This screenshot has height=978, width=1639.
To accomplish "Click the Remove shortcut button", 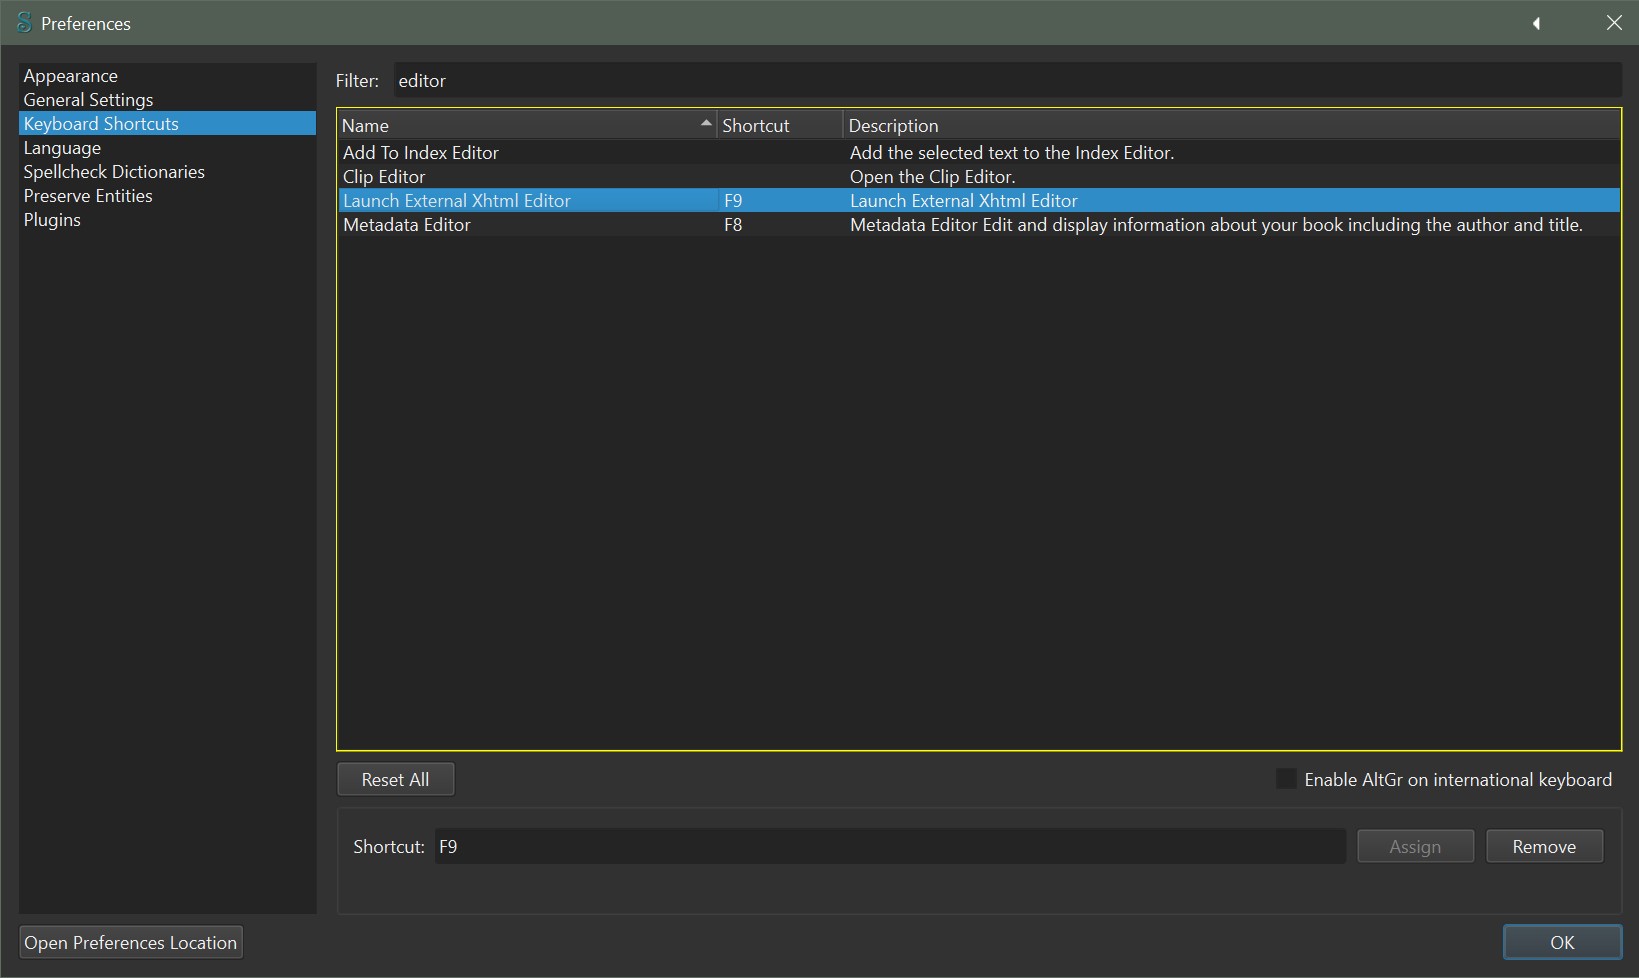I will (x=1543, y=846).
